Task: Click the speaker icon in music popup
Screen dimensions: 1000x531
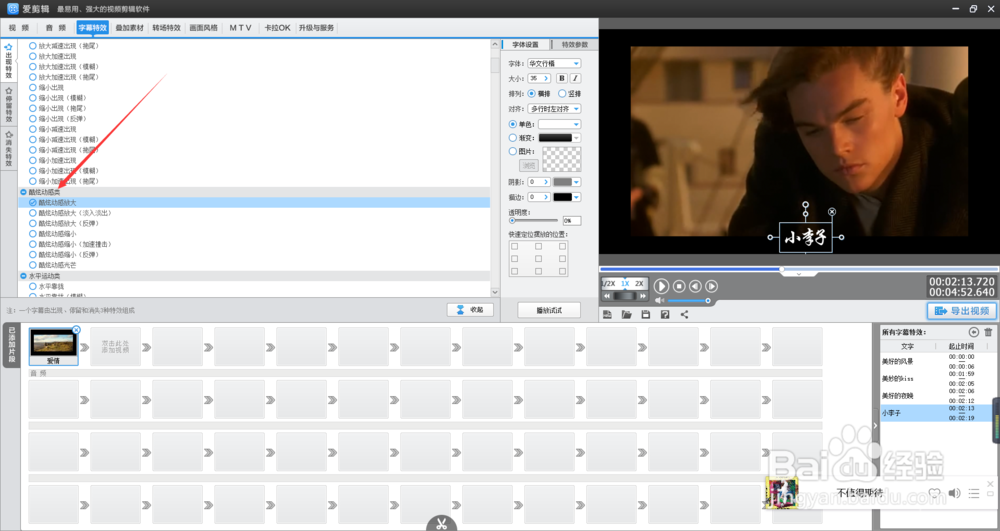Action: coord(954,493)
